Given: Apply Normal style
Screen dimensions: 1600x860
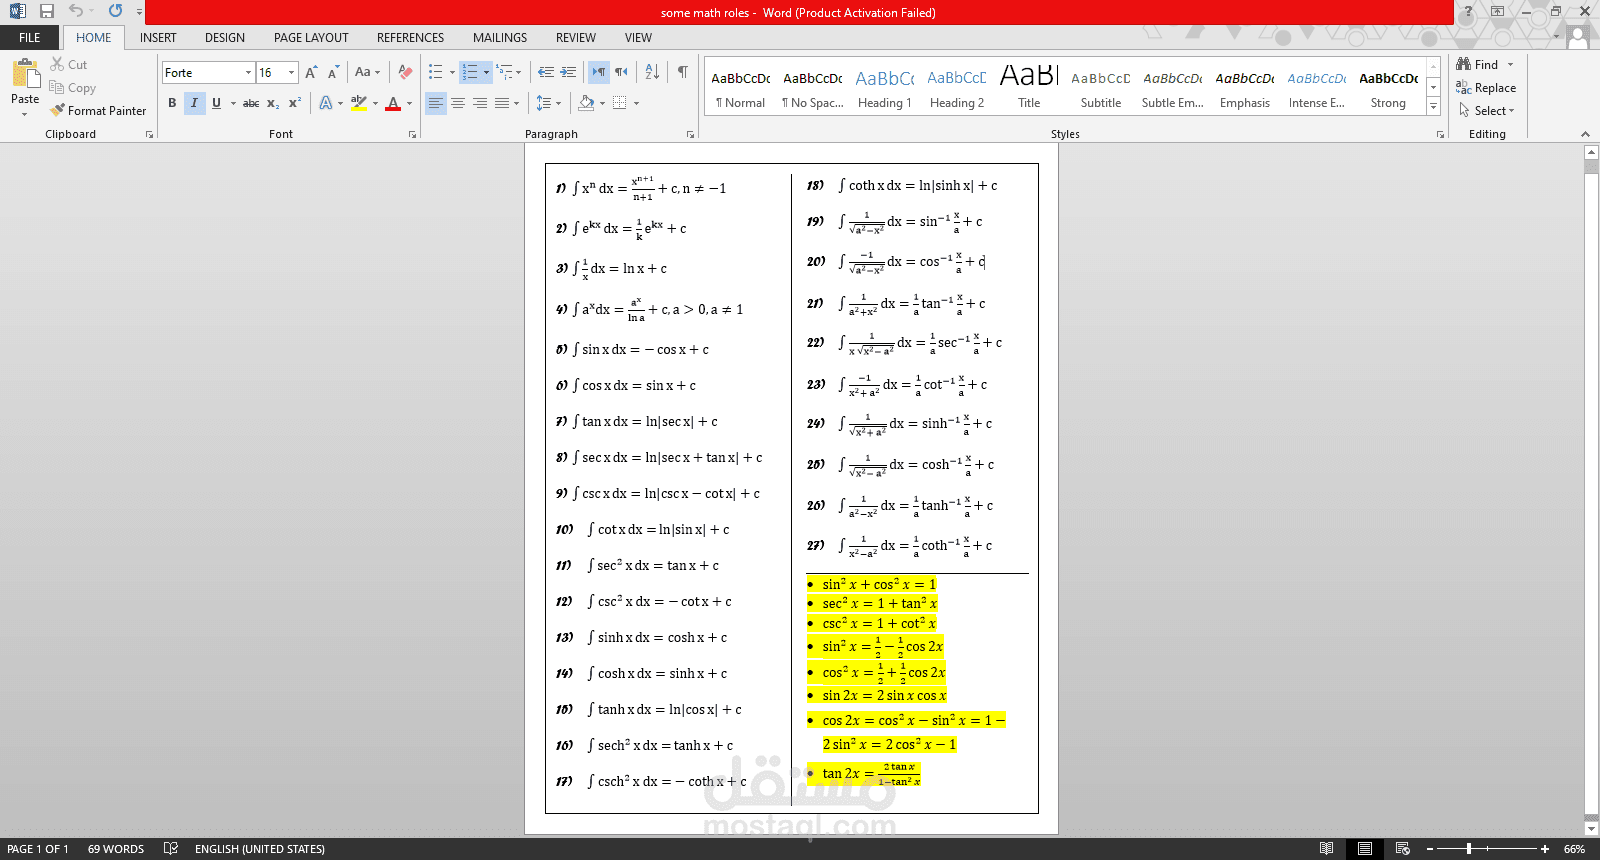Looking at the screenshot, I should pos(741,88).
